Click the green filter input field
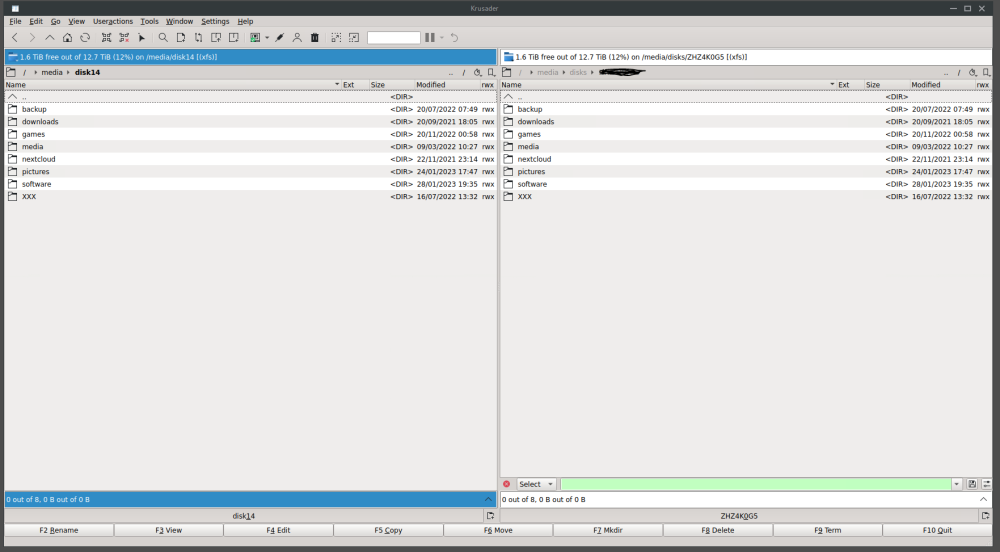The image size is (1000, 552). (x=756, y=484)
